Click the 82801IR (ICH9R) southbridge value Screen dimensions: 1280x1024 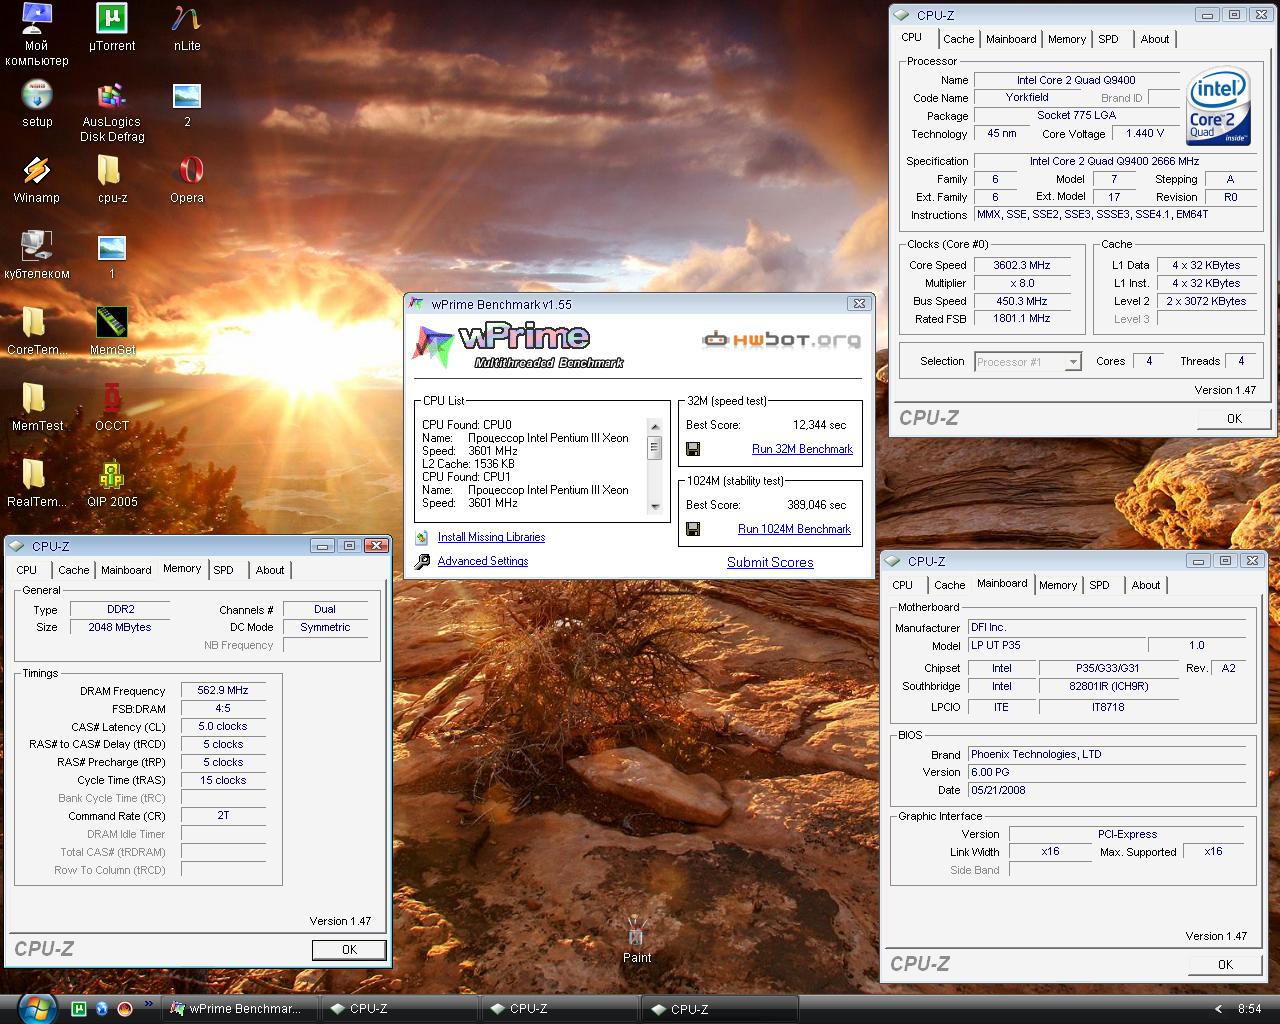pos(1109,686)
